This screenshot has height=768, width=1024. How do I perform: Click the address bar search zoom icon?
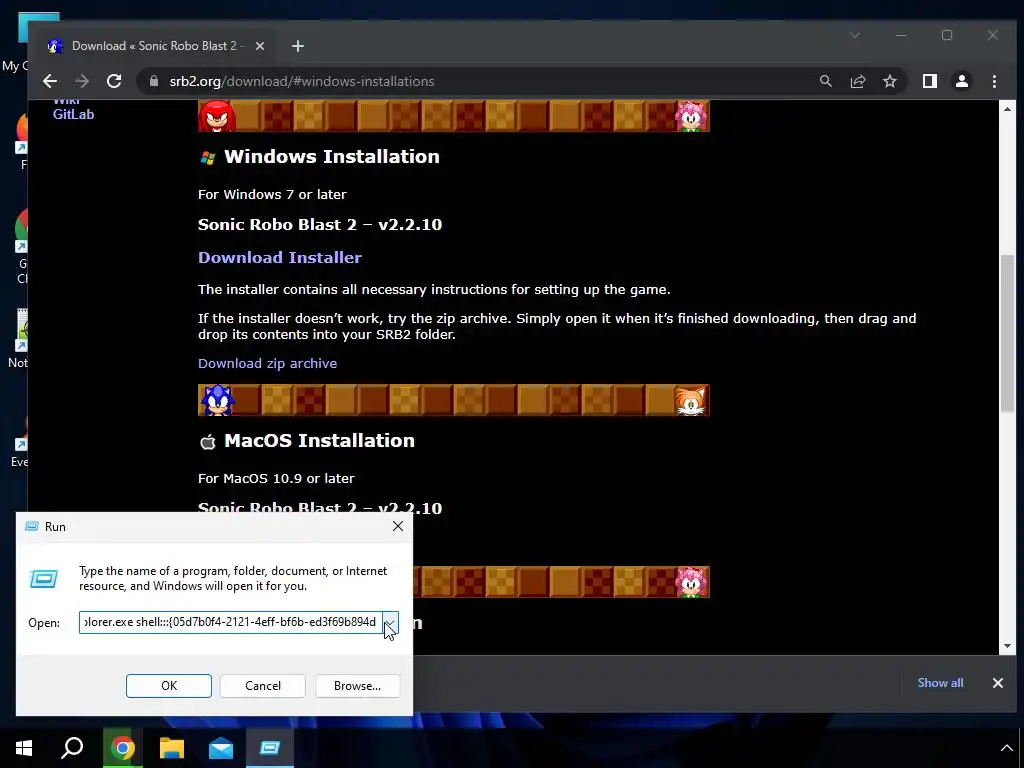[x=825, y=81]
